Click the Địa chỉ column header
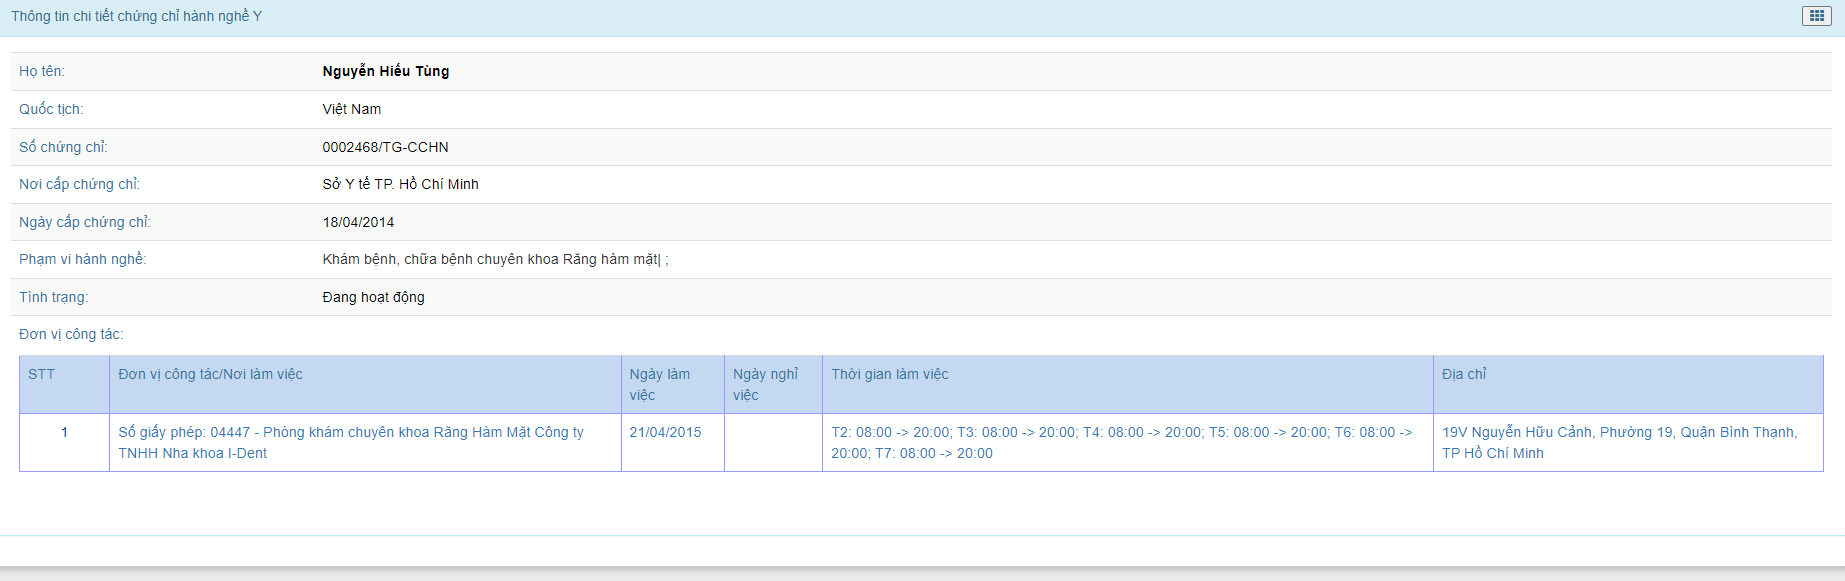Viewport: 1845px width, 581px height. [x=1463, y=374]
